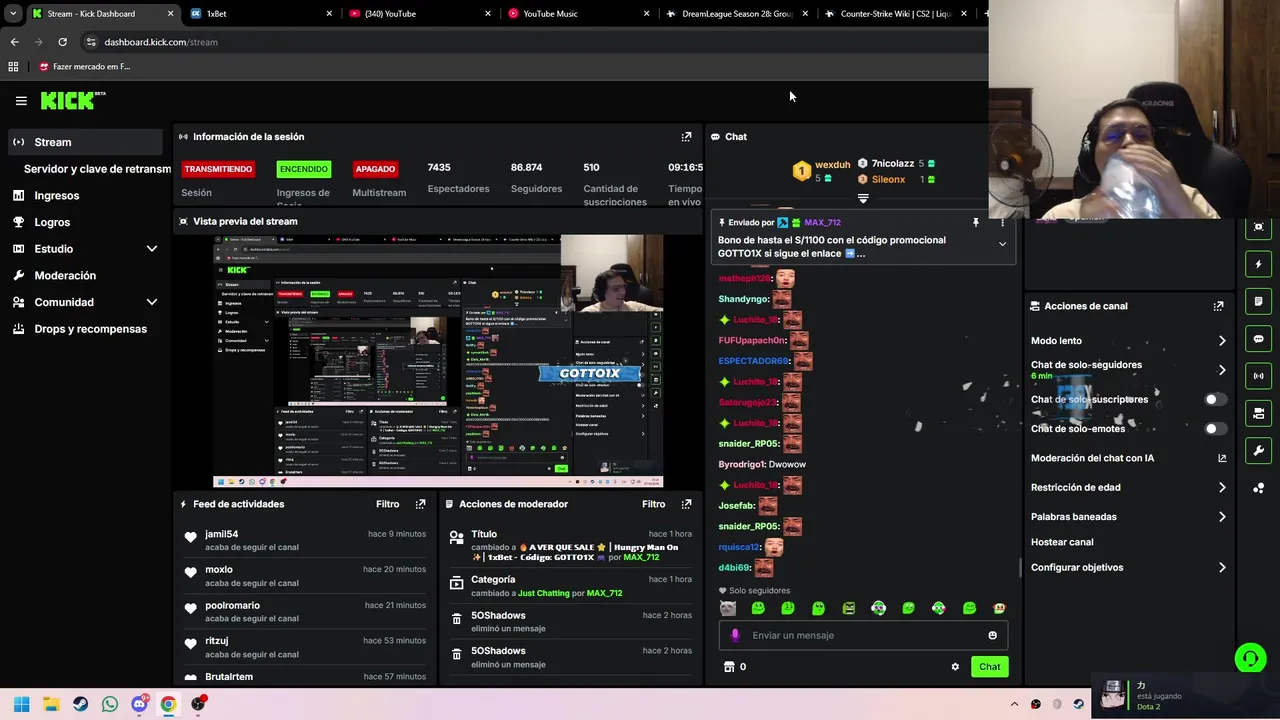Click the Just Chatting category link
This screenshot has height=720, width=1280.
point(543,593)
